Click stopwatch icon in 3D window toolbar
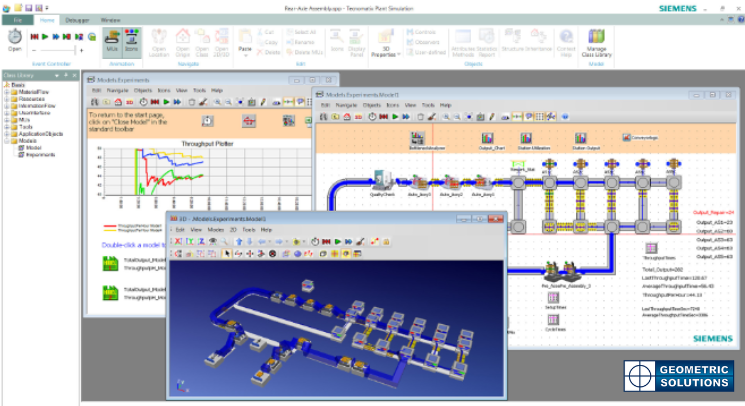 (315, 242)
